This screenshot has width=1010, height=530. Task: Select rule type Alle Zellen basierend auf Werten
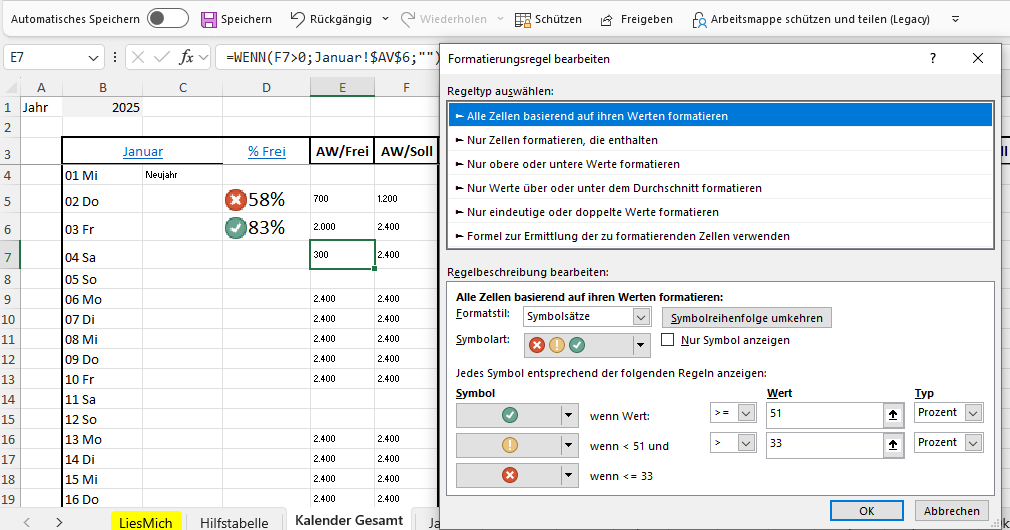(720, 116)
